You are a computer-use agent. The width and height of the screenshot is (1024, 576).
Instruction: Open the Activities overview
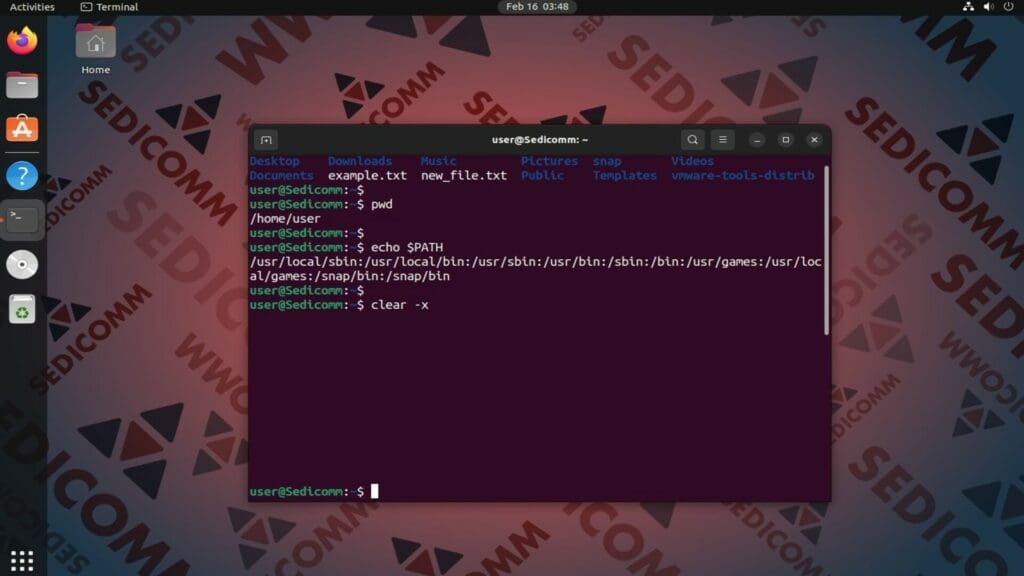(x=32, y=7)
